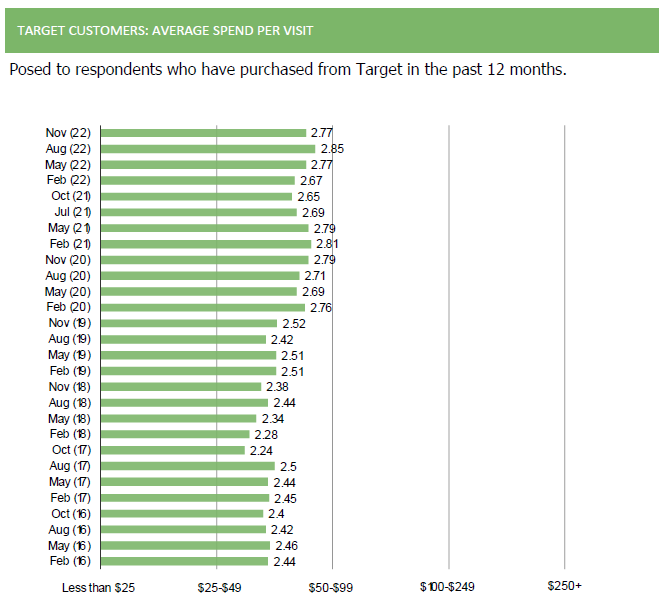This screenshot has height=608, width=665.
Task: Click the green 'Target Customers' header banner
Action: point(332,30)
